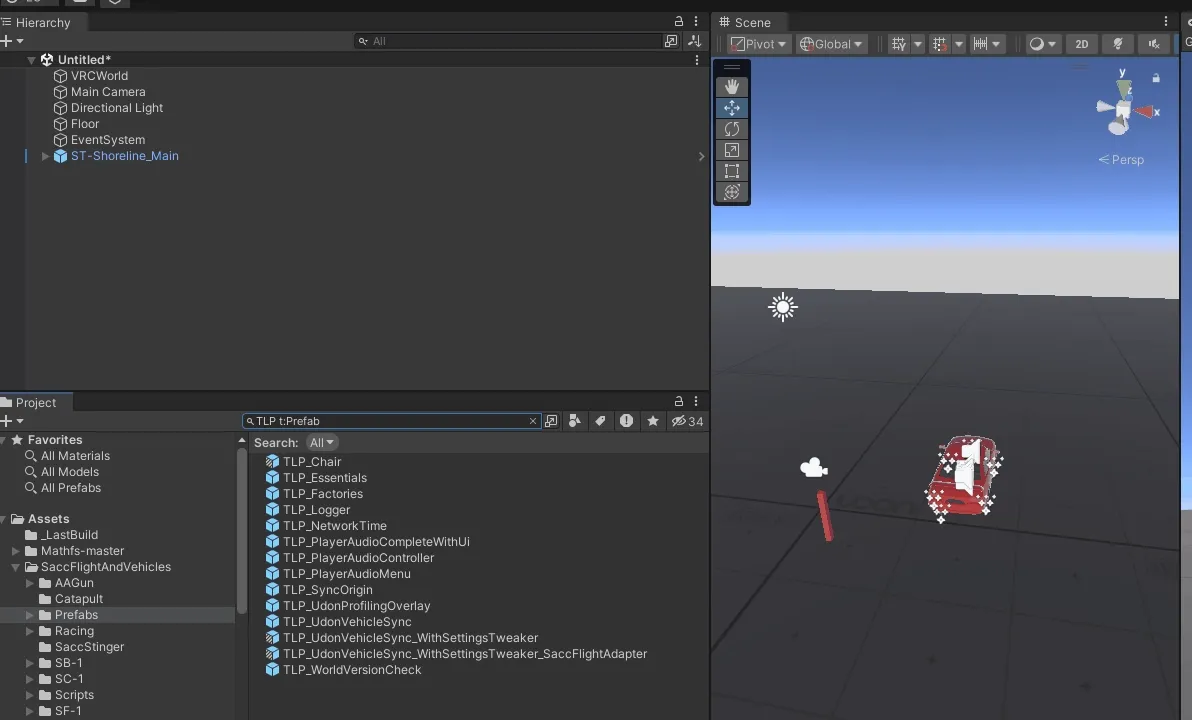The image size is (1192, 720).
Task: Toggle the Hierarchy panel lock
Action: tap(679, 22)
